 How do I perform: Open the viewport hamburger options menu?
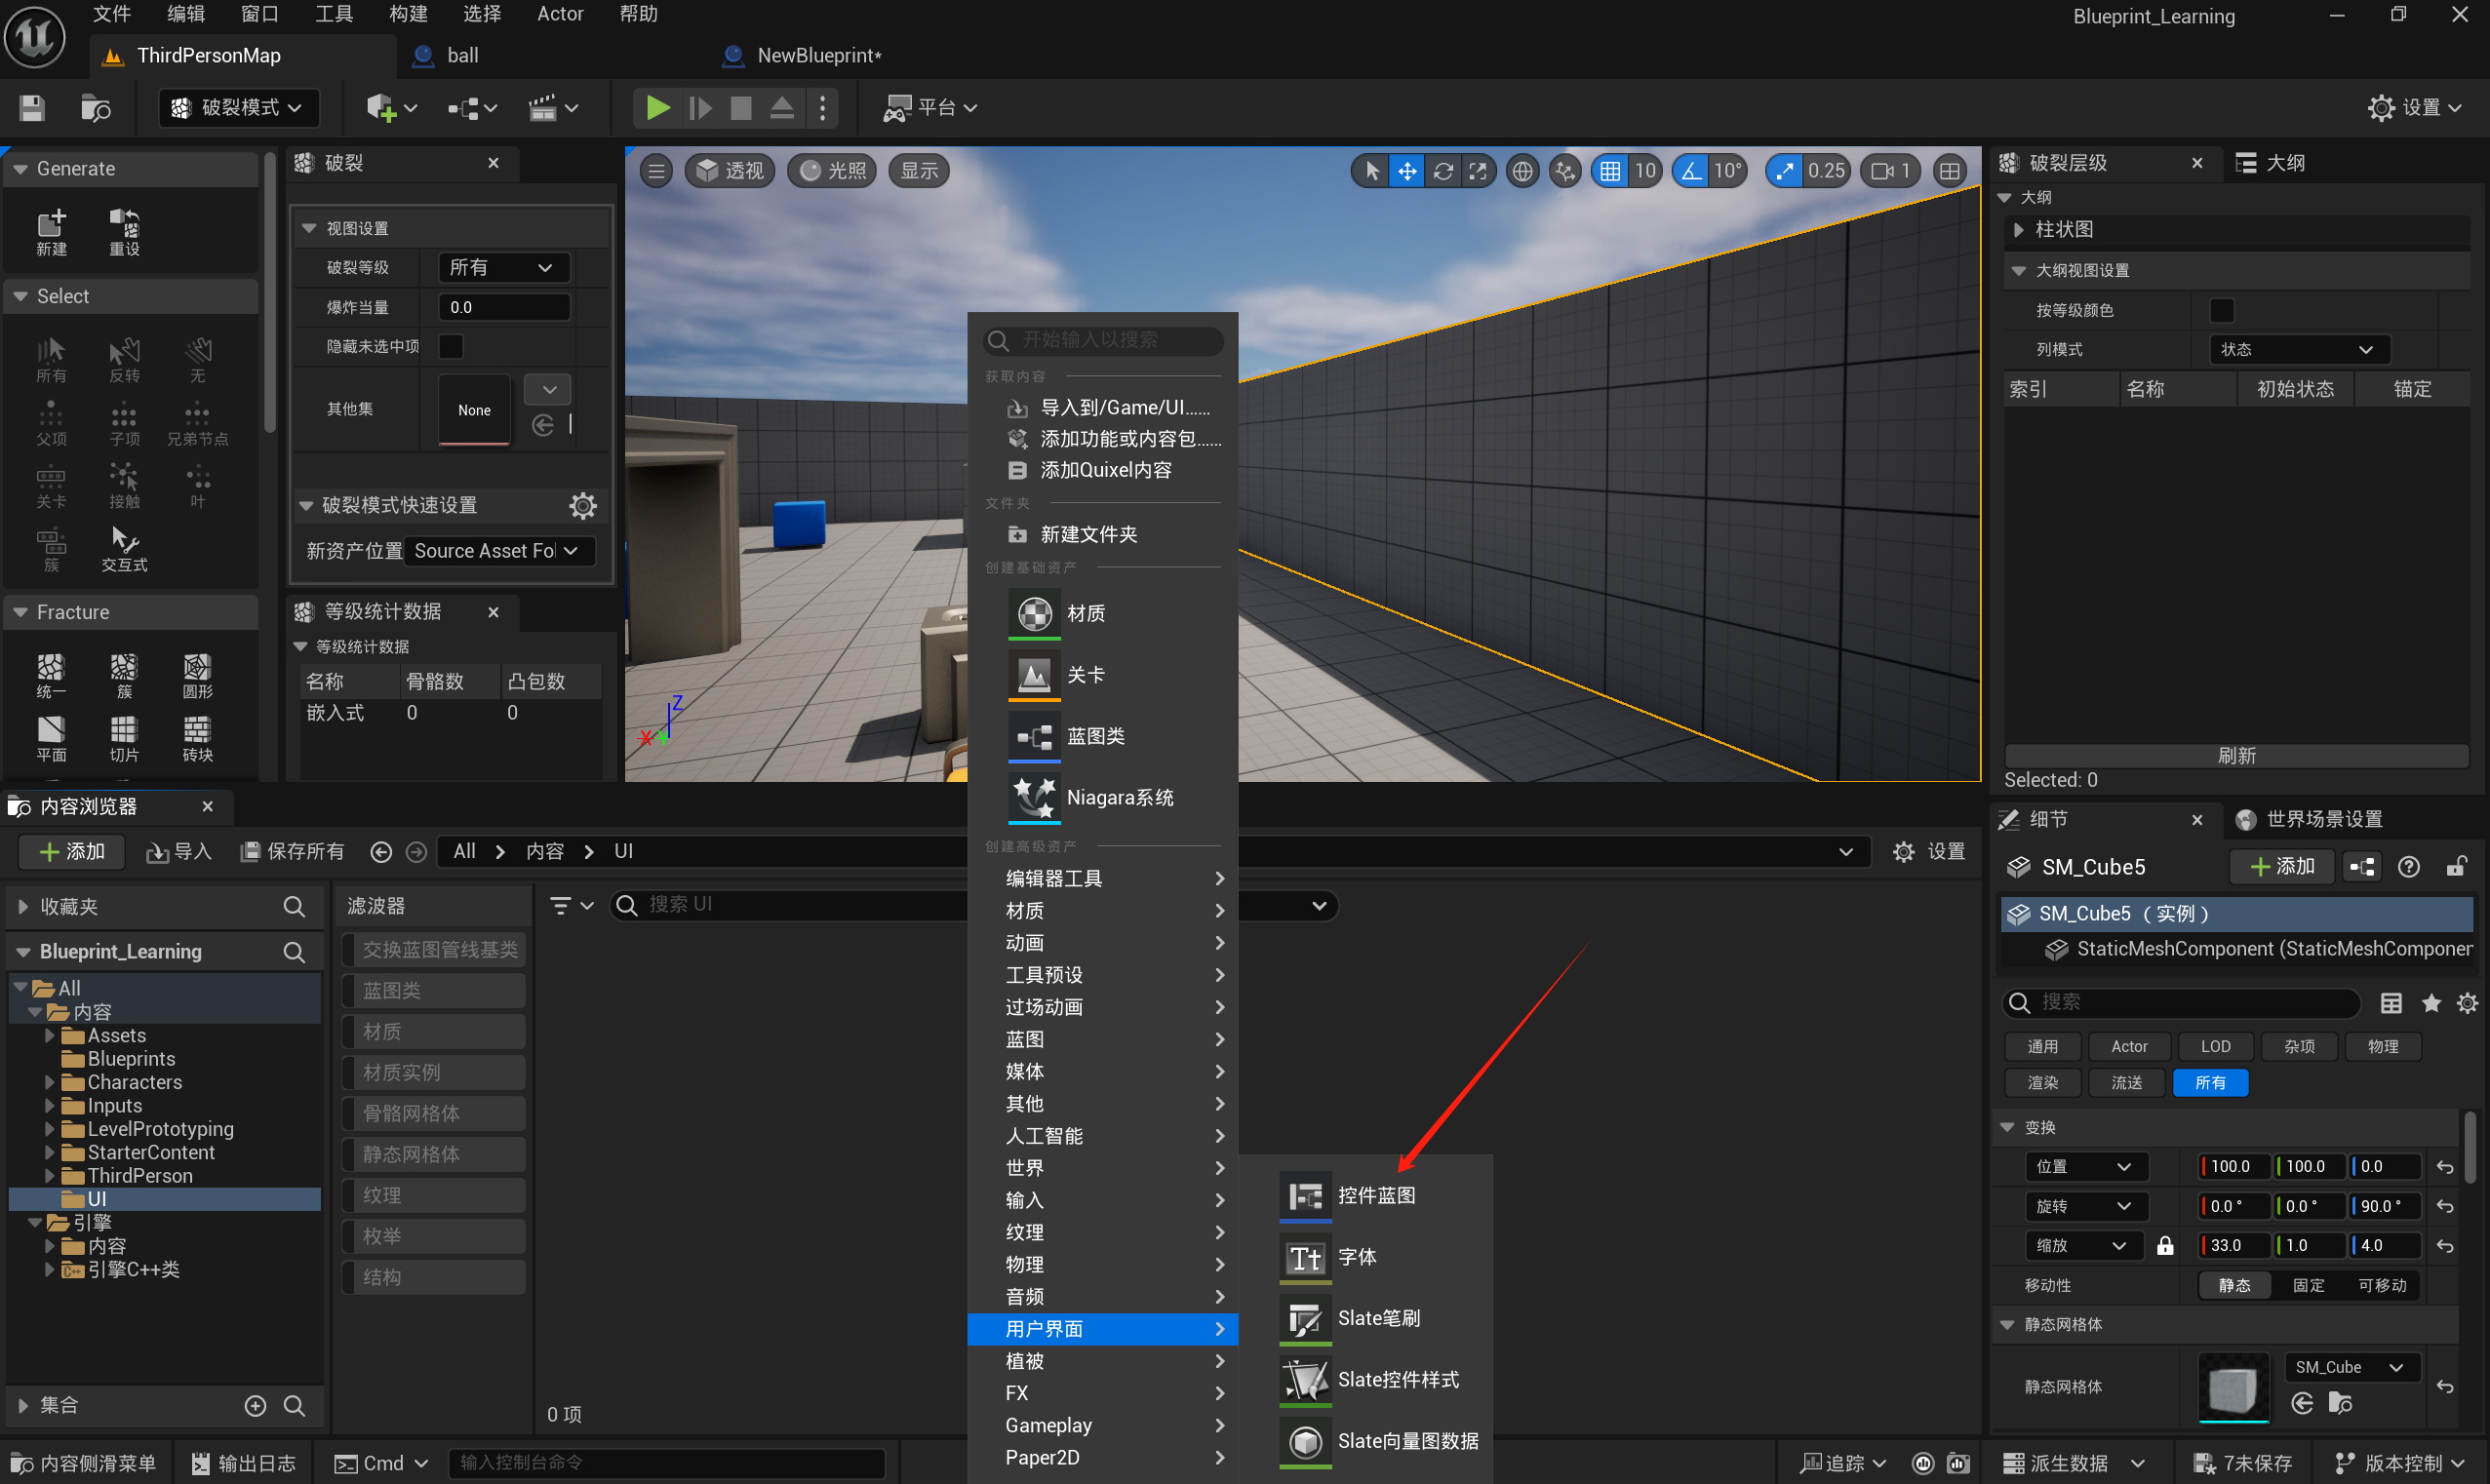pyautogui.click(x=656, y=171)
